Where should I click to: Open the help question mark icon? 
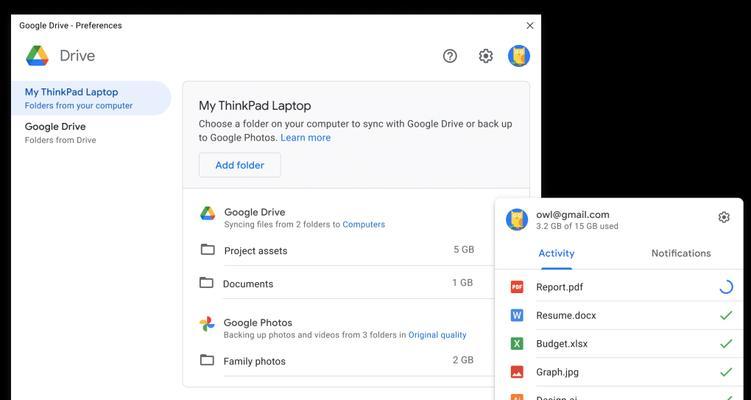pyautogui.click(x=449, y=56)
